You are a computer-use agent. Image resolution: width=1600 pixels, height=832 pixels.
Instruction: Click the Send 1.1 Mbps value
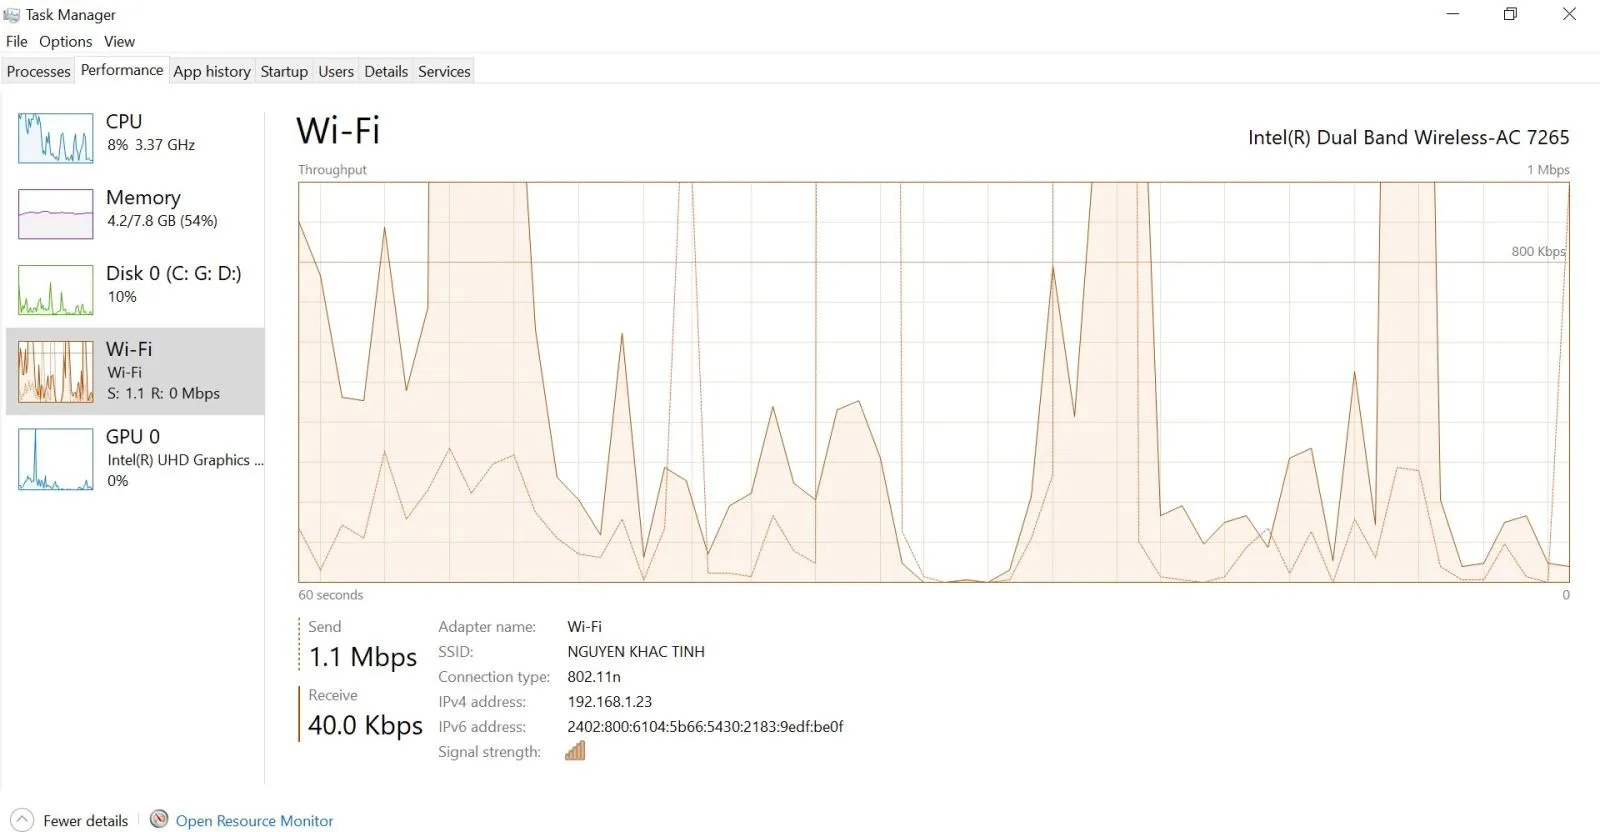pos(363,657)
